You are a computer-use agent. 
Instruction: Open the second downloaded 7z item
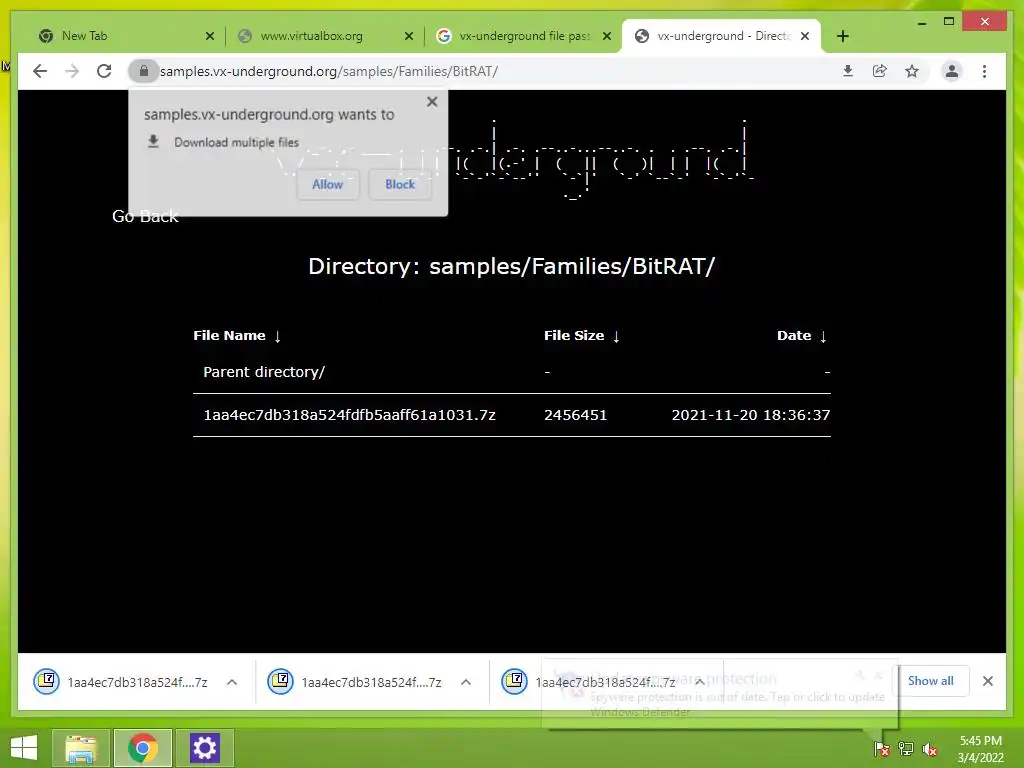coord(355,682)
